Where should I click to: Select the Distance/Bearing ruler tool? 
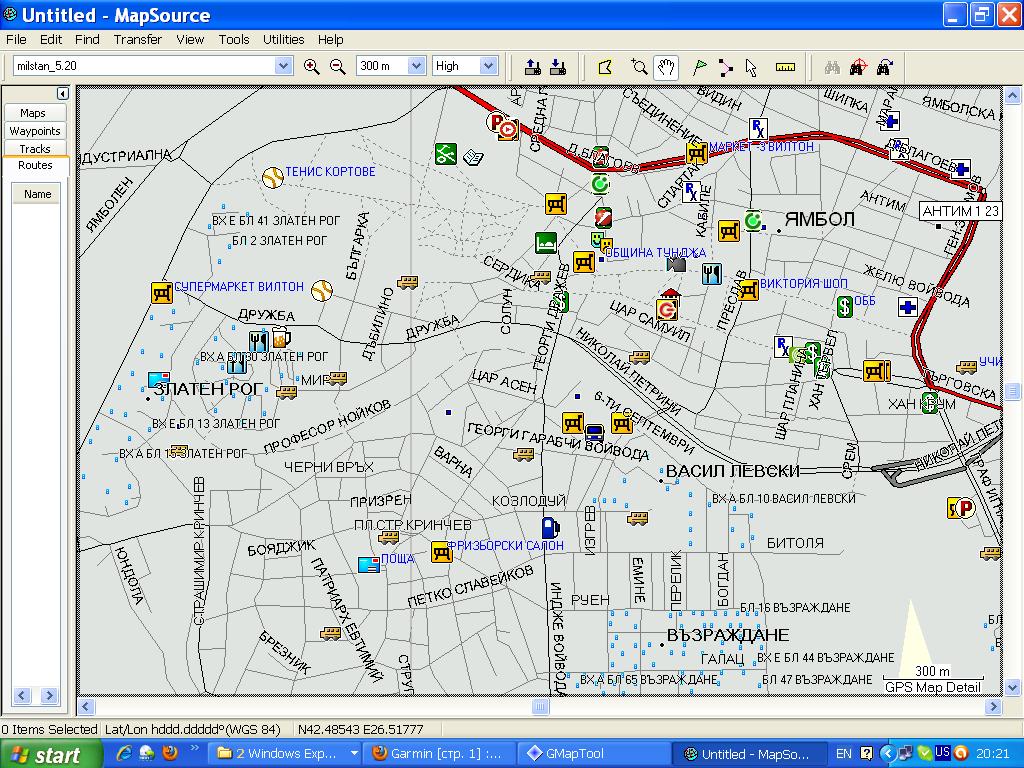tap(785, 67)
